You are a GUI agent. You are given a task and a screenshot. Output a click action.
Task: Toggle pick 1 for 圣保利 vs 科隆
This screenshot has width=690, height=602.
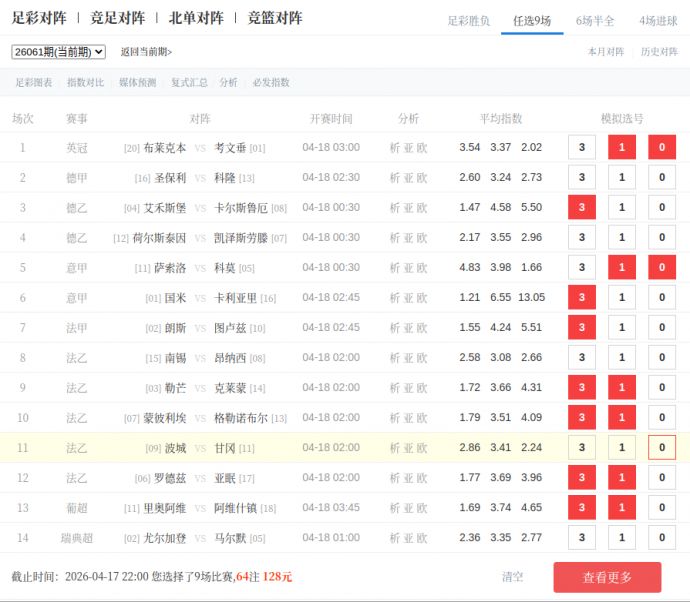621,178
